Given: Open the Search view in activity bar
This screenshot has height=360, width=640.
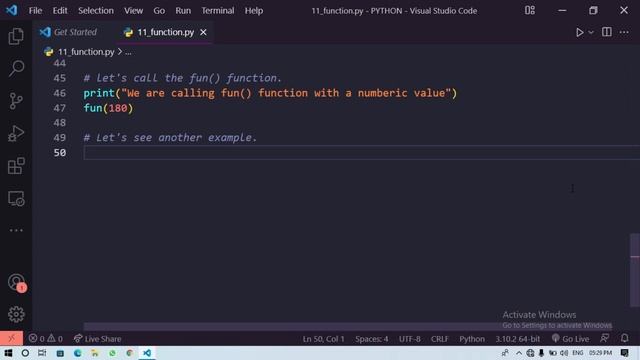Looking at the screenshot, I should (16, 68).
